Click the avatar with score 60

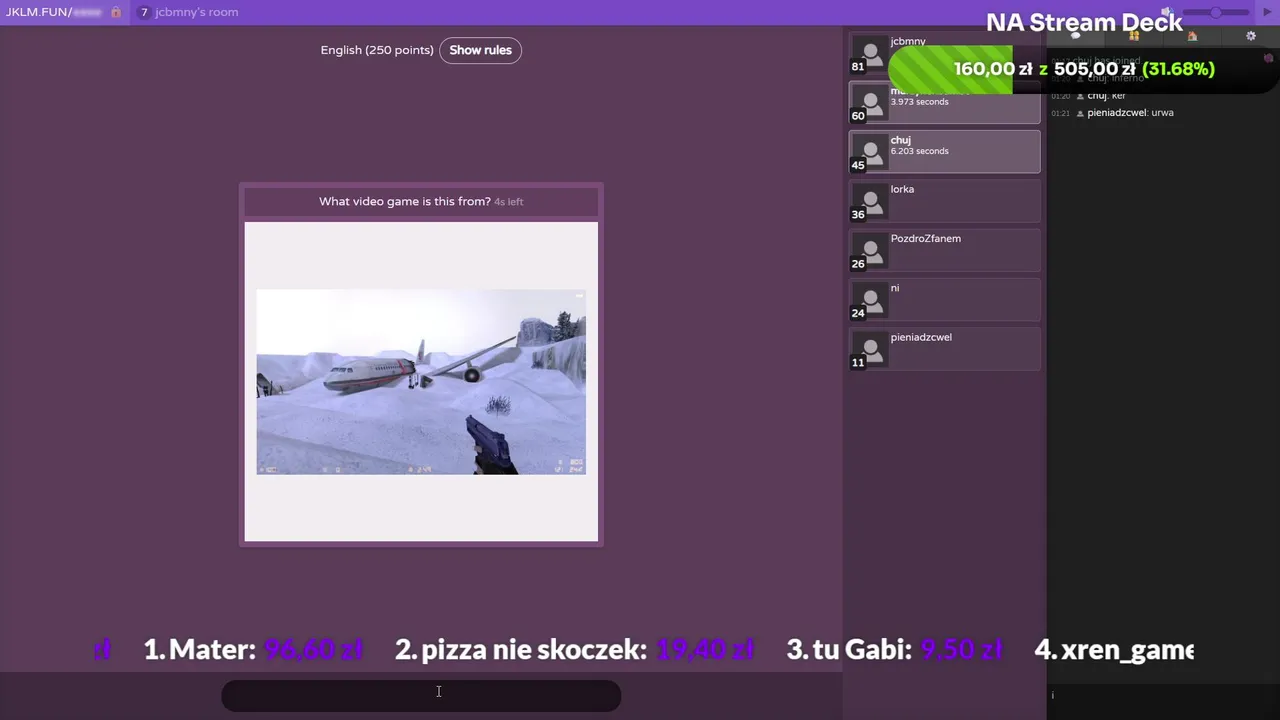click(871, 103)
